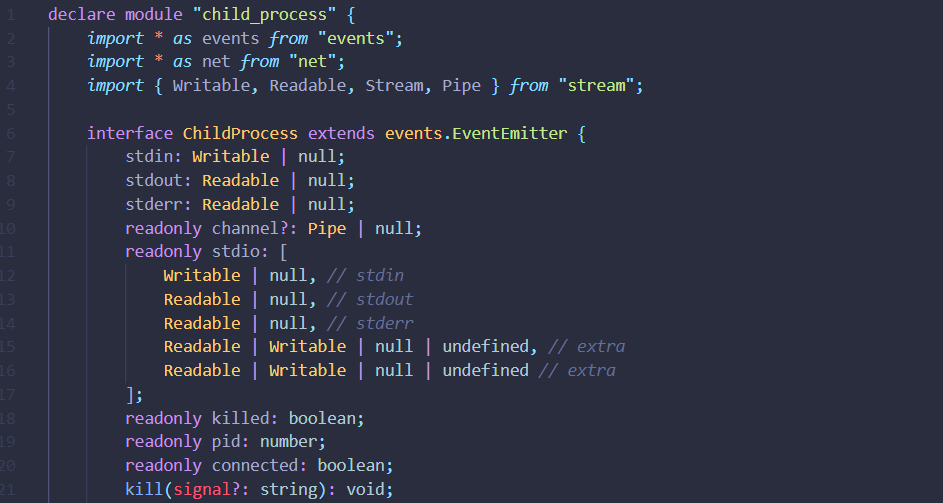Click the "events" import path string
Screen dimensions: 943x503
click(x=369, y=39)
